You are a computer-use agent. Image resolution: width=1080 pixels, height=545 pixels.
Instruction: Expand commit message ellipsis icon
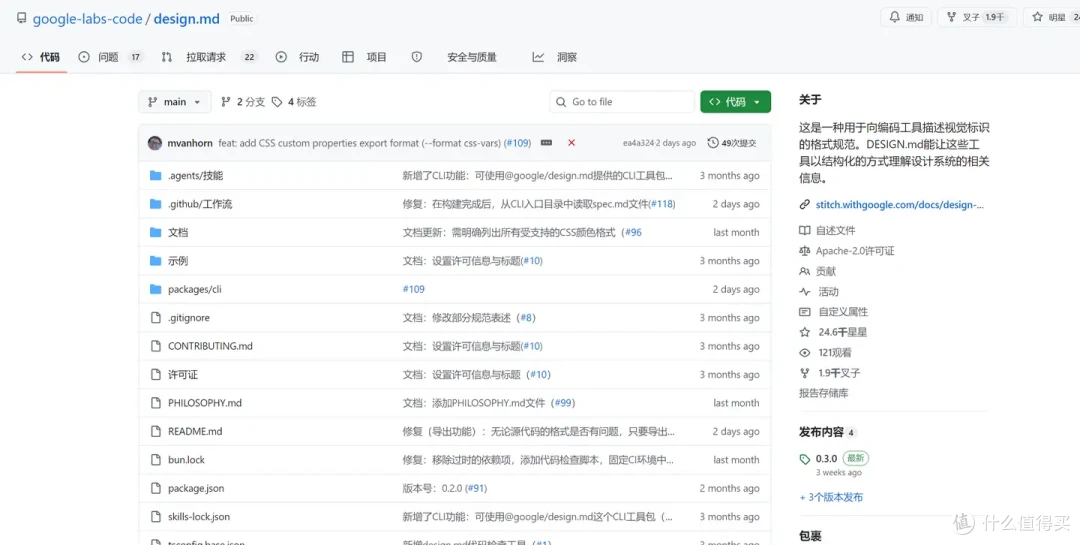click(x=546, y=143)
